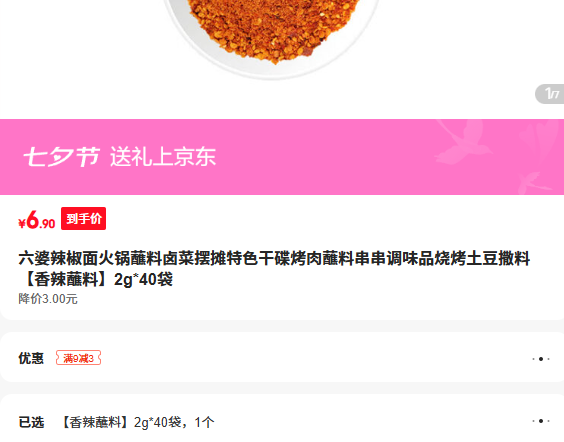Viewport: 564px width, 442px height.
Task: Tap the ¥6.90 price
Action: 36,220
